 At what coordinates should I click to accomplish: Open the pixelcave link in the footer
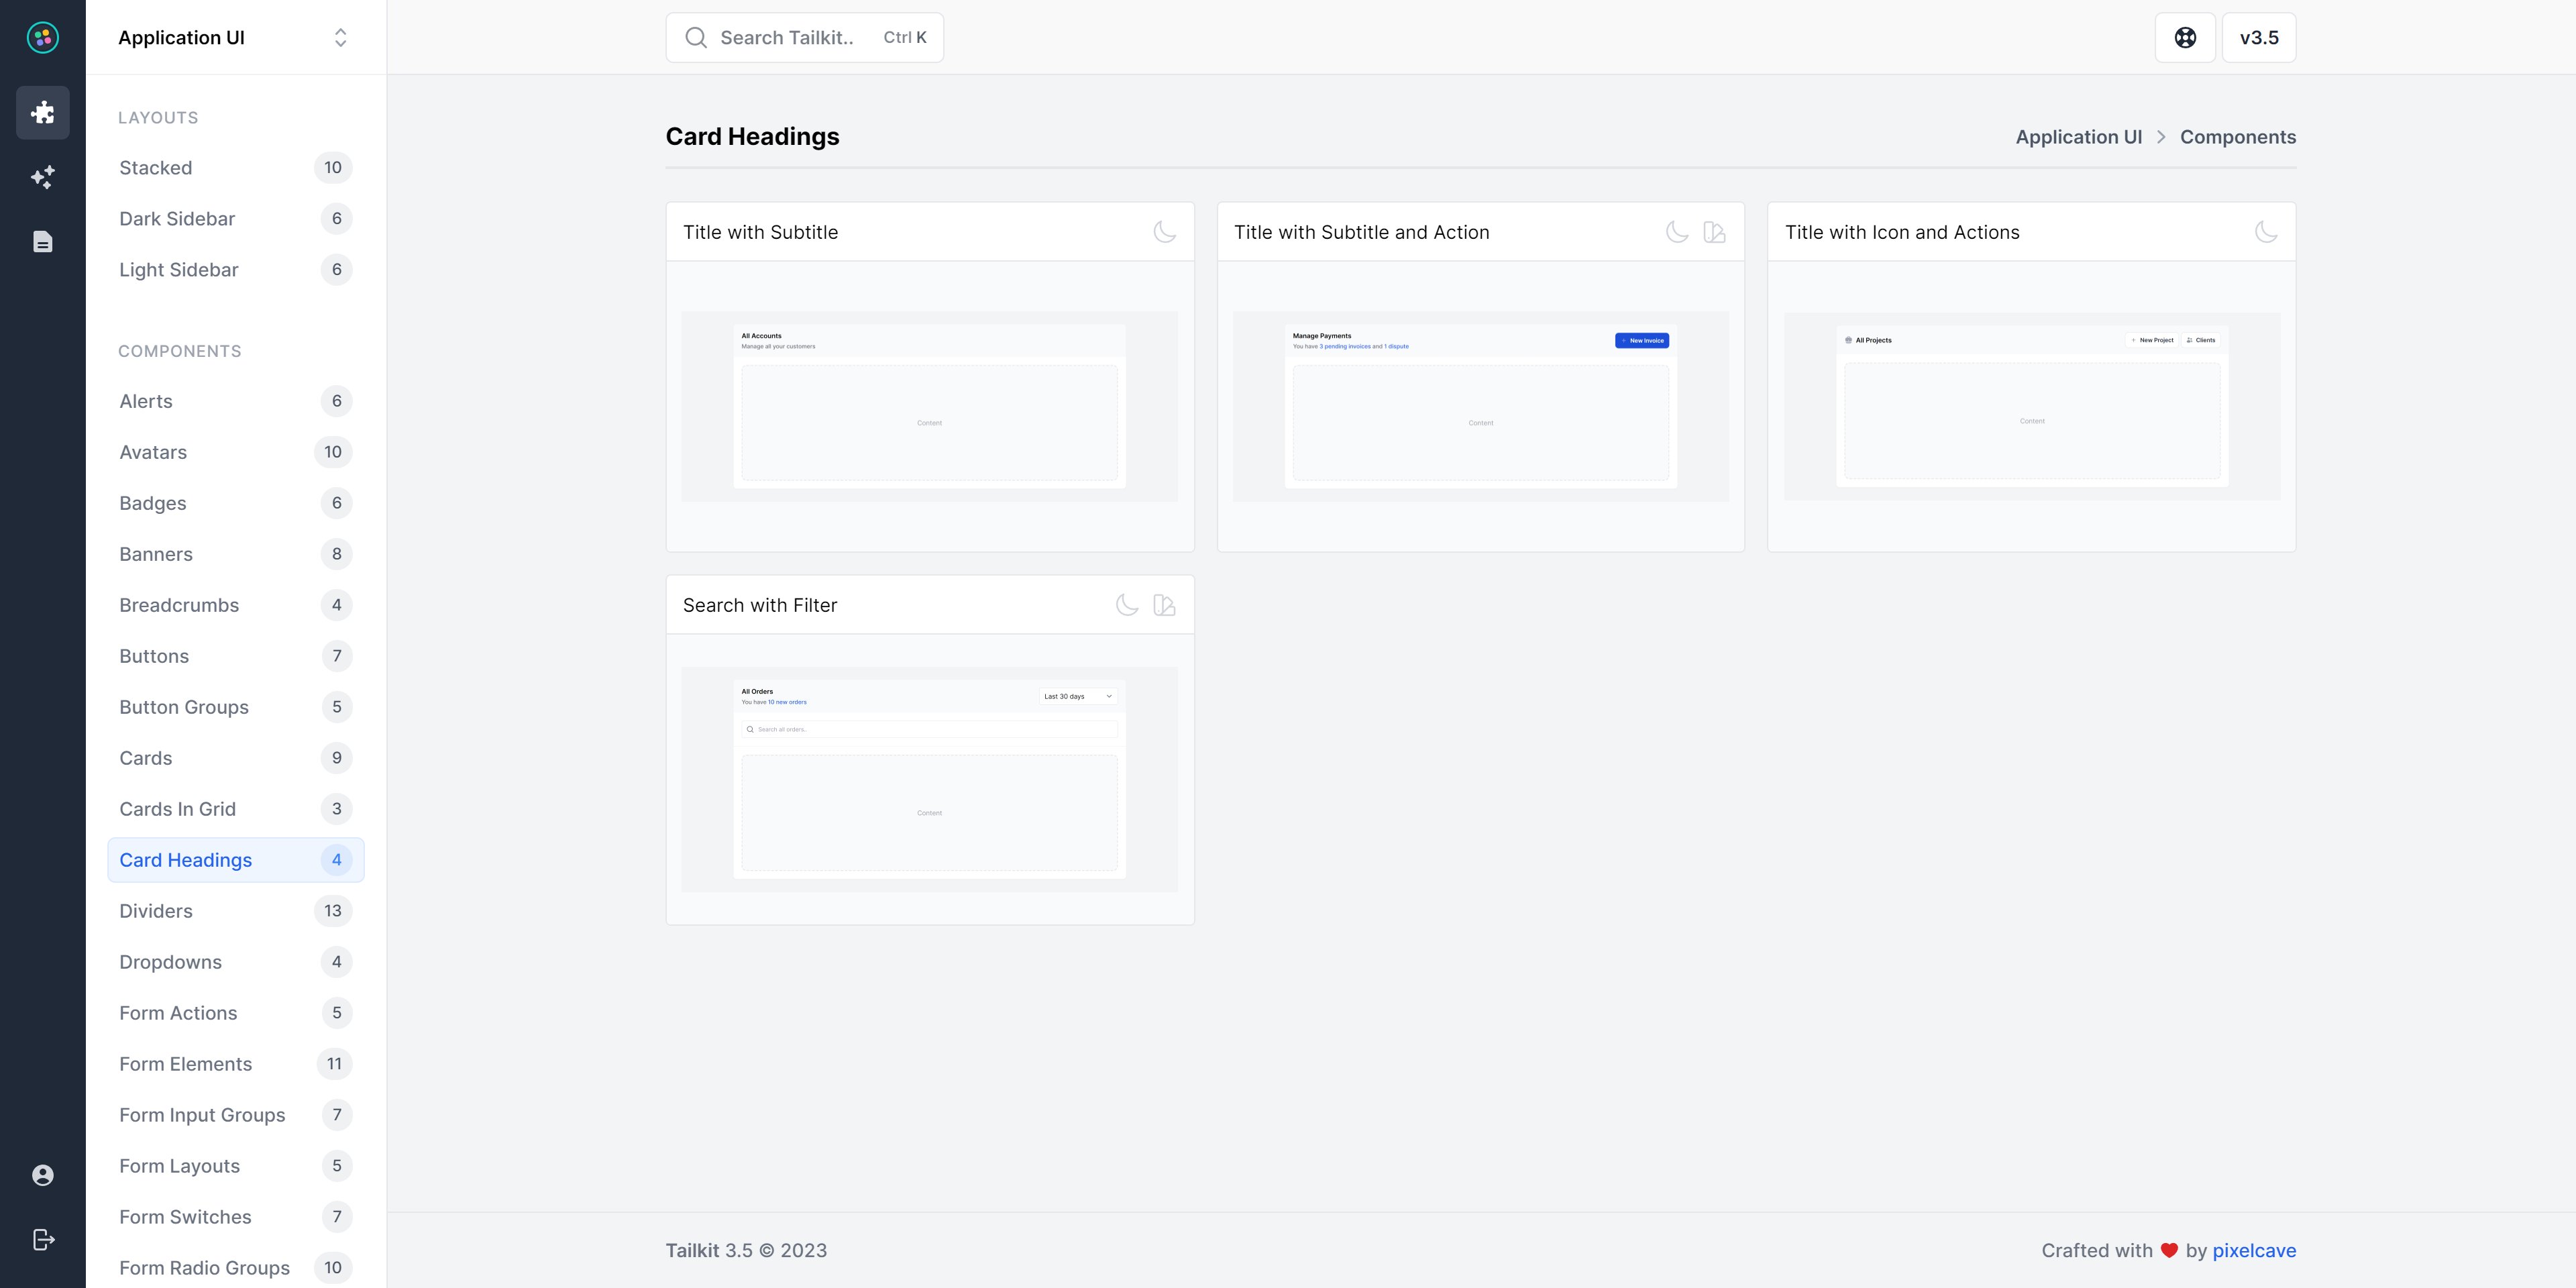click(x=2254, y=1250)
